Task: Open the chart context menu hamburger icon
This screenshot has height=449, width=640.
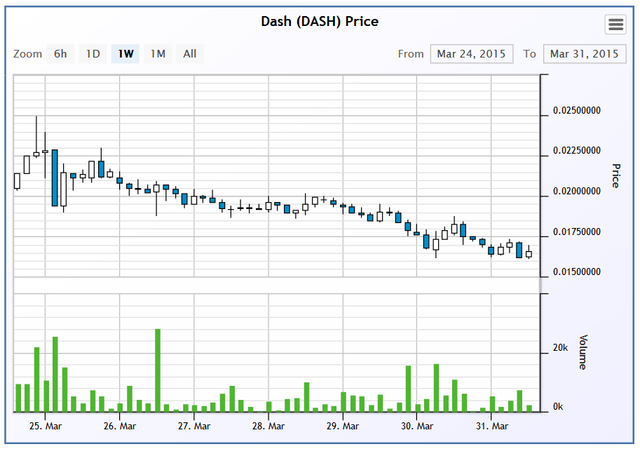Action: pos(616,24)
